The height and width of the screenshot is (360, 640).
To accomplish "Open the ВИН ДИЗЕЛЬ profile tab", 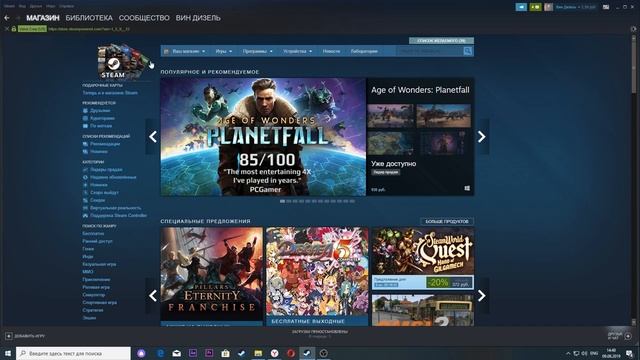I will pyautogui.click(x=198, y=18).
